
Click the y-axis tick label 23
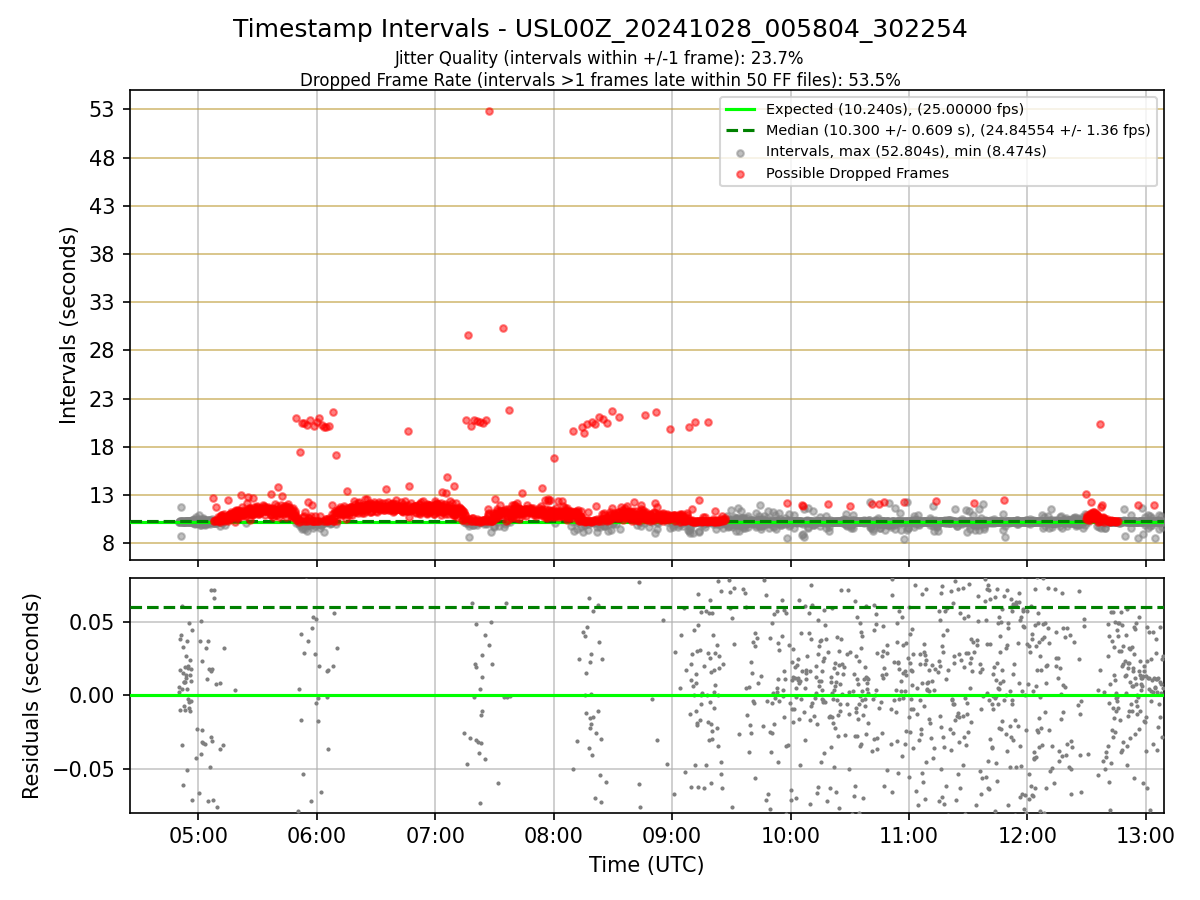104,399
